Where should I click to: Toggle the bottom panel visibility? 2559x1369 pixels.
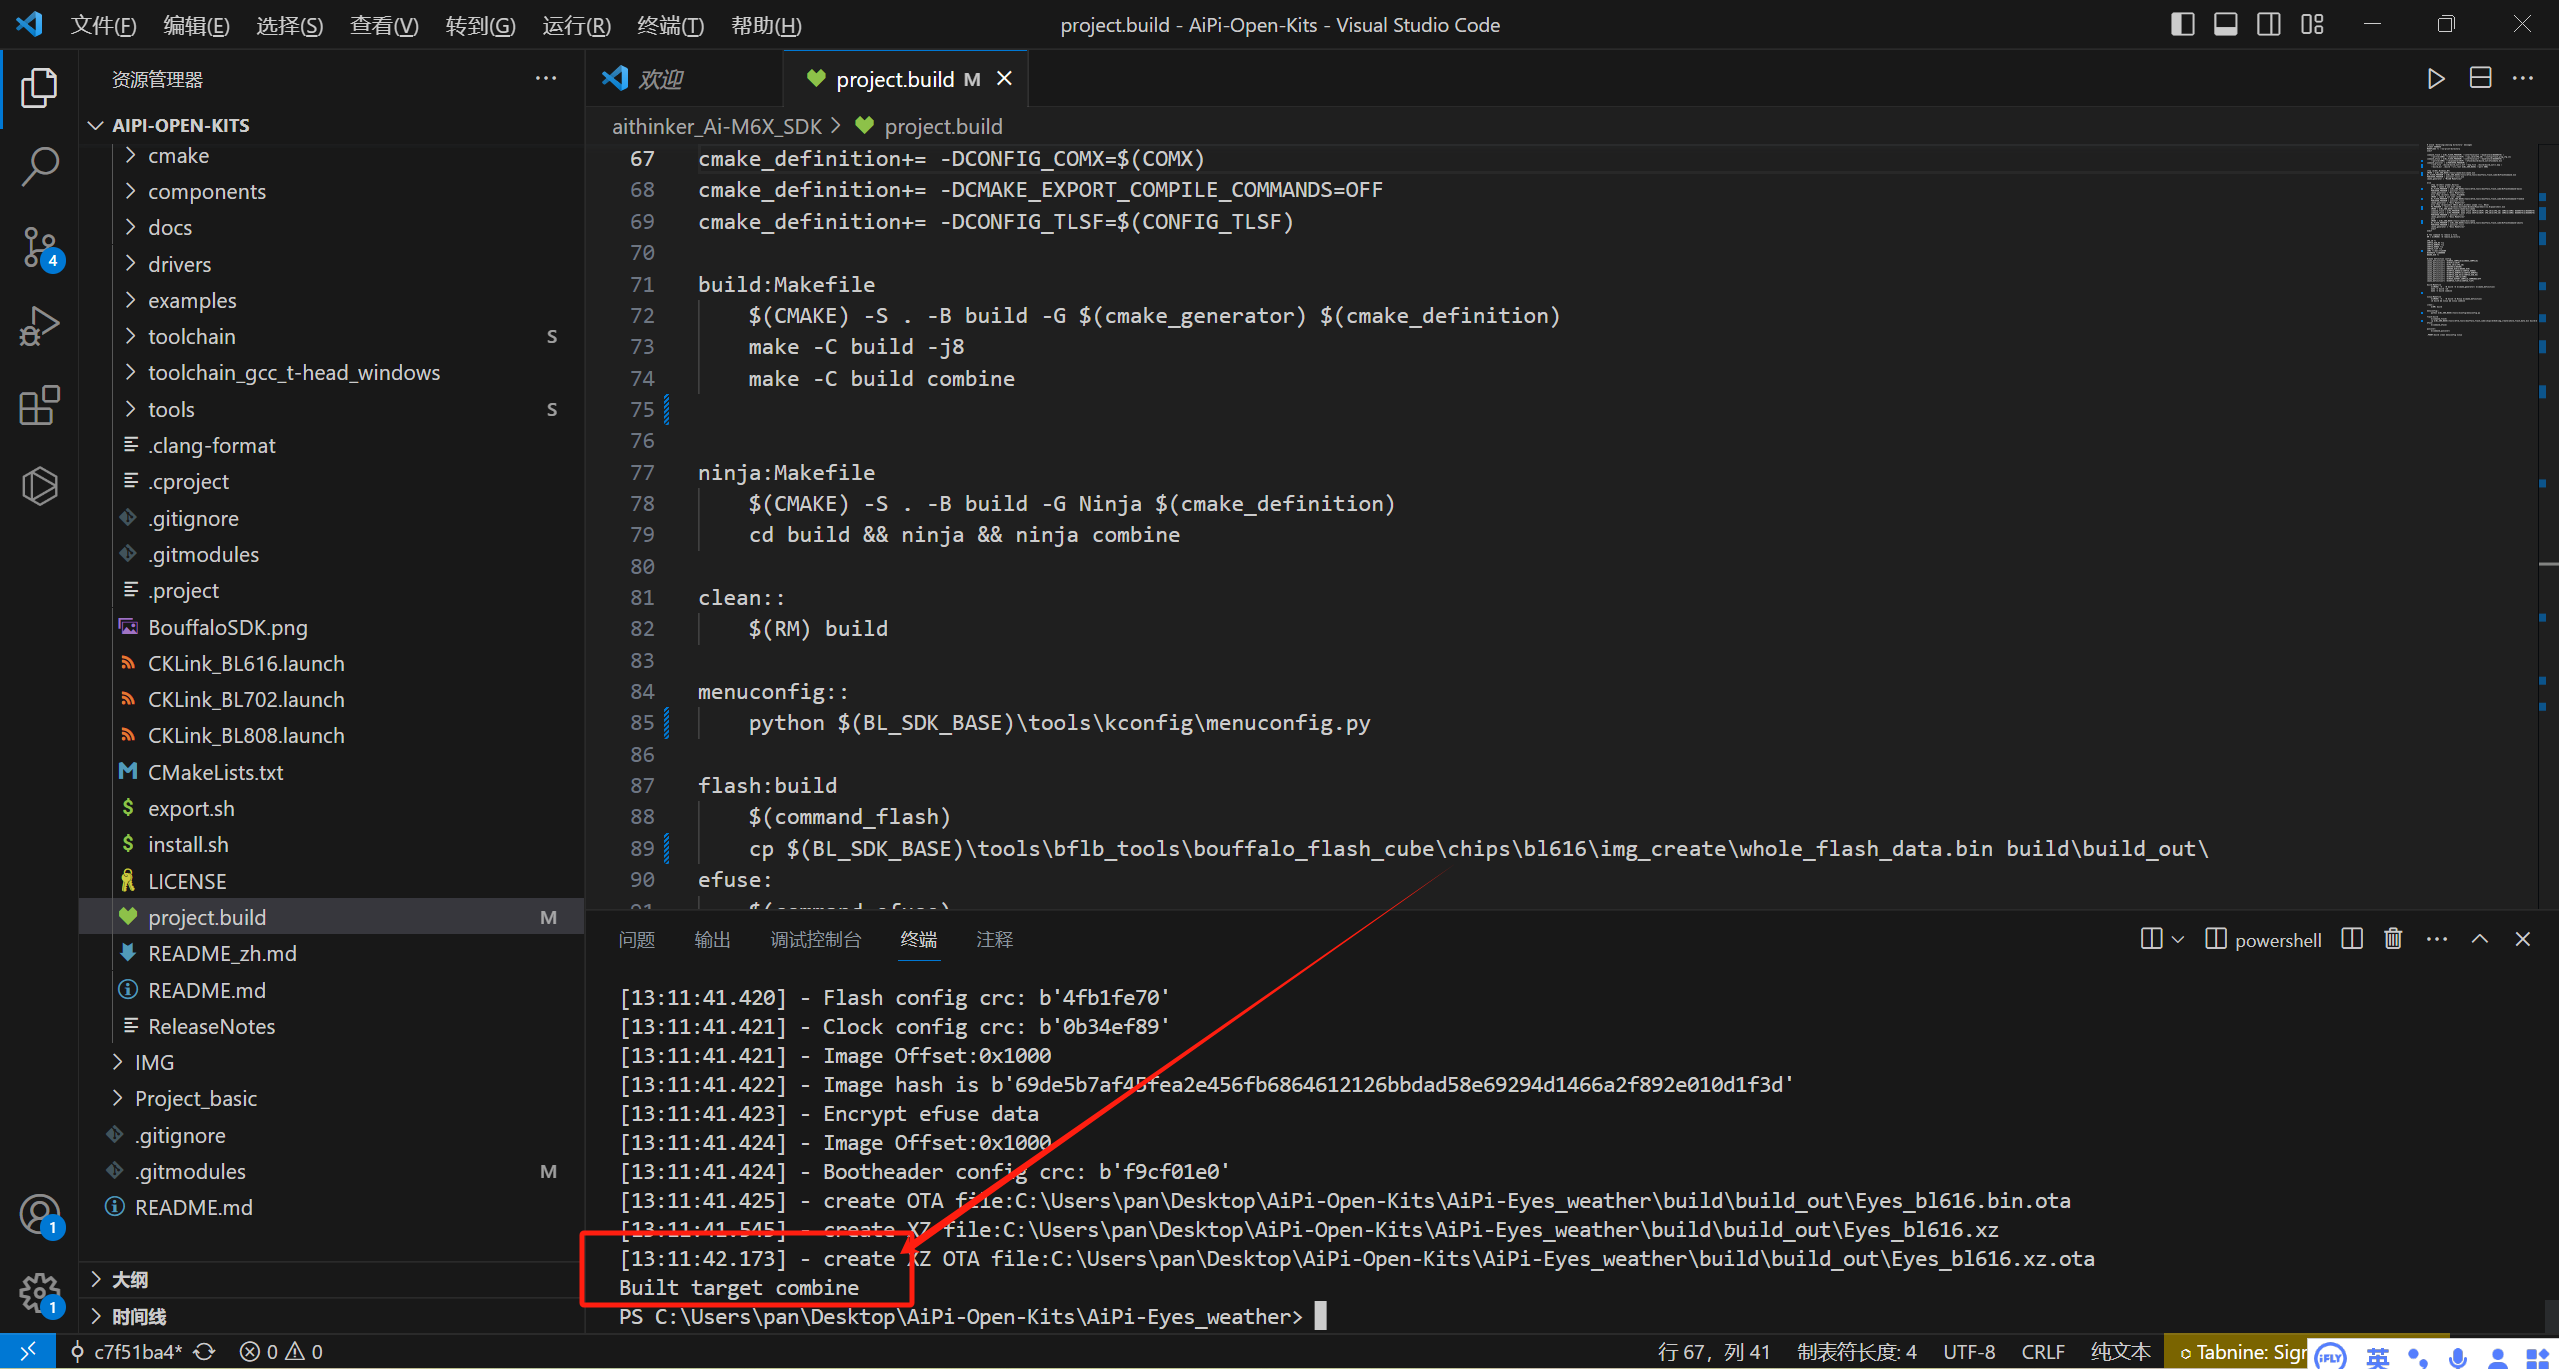coord(2226,24)
